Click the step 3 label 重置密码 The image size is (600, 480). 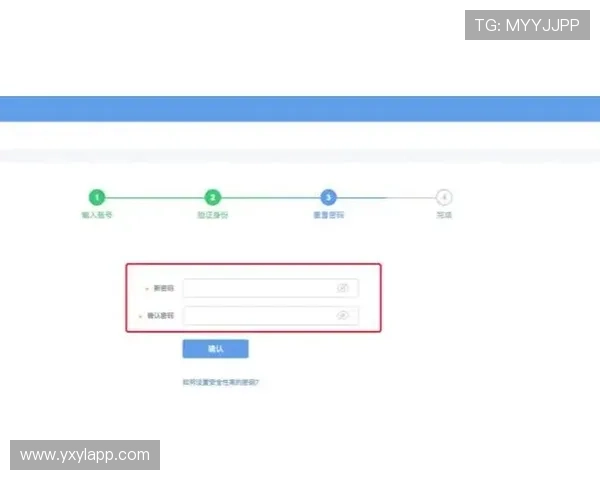(328, 215)
